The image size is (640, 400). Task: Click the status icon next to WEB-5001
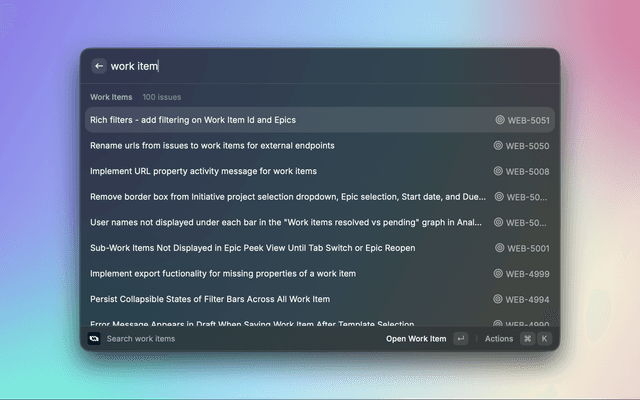(499, 248)
